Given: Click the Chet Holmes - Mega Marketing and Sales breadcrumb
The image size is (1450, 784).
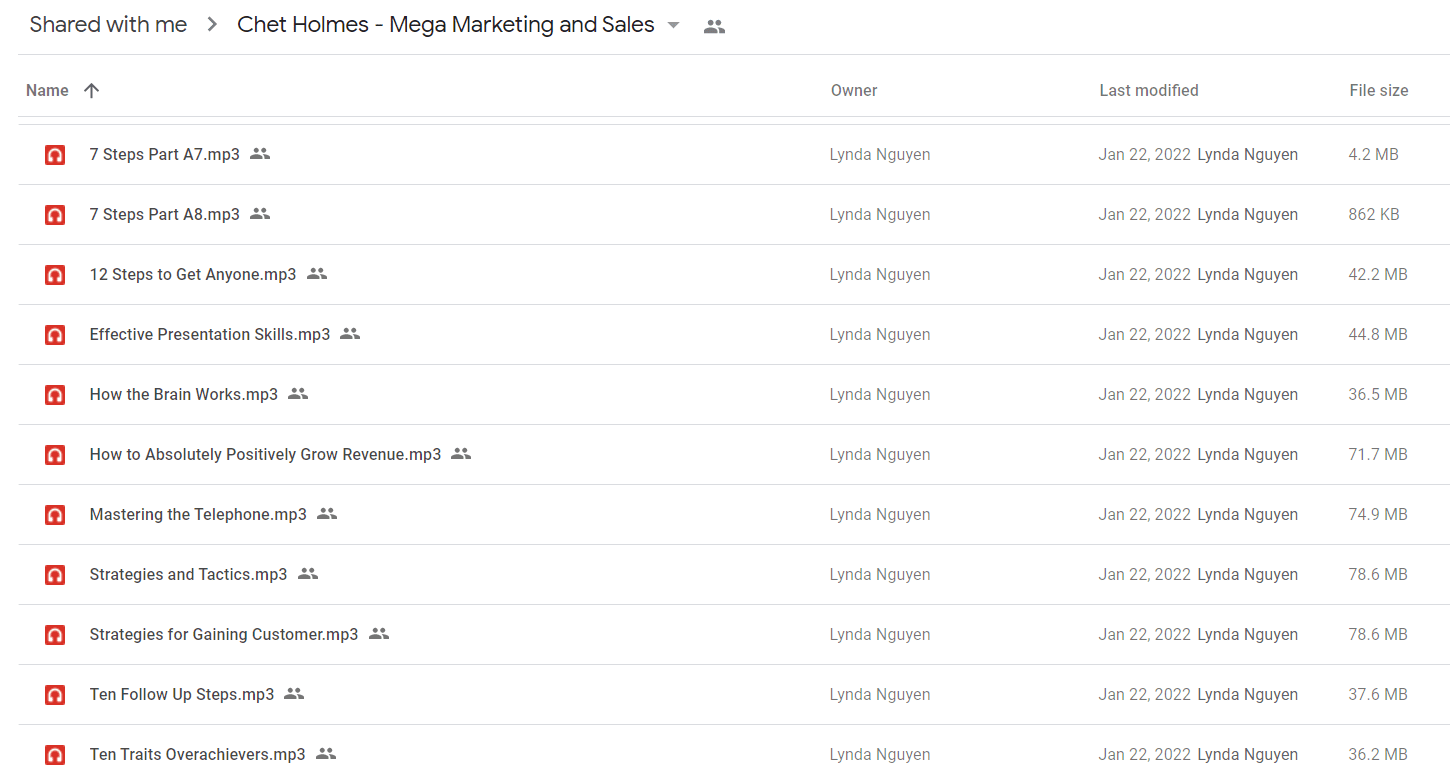Looking at the screenshot, I should (446, 25).
